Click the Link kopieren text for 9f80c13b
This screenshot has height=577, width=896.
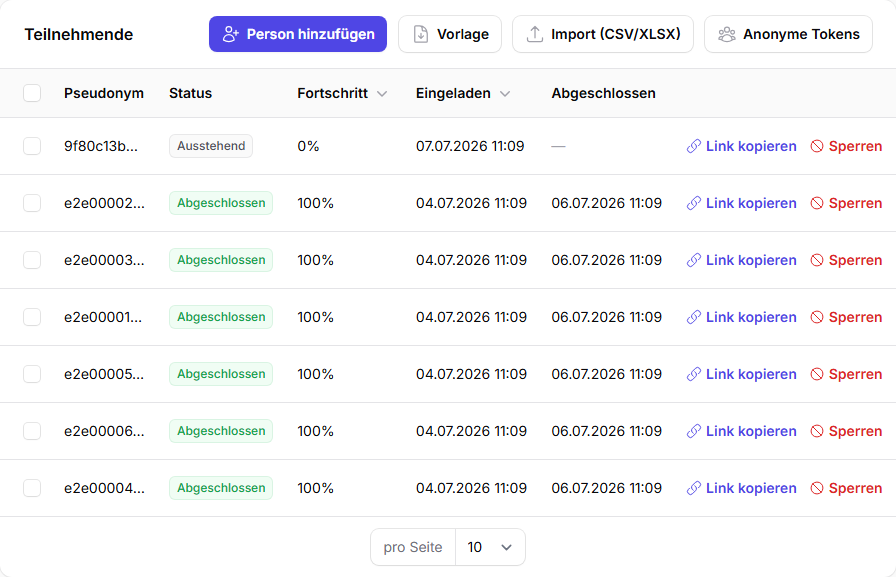click(751, 146)
